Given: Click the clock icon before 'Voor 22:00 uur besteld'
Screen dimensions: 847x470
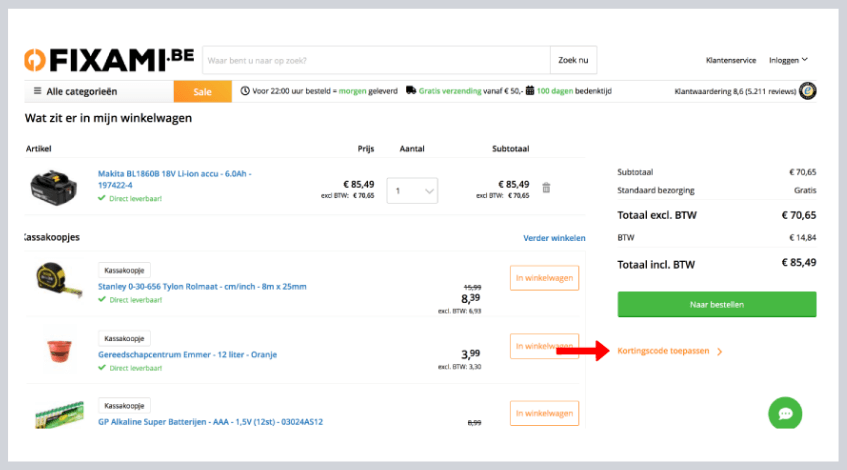Looking at the screenshot, I should (x=245, y=91).
